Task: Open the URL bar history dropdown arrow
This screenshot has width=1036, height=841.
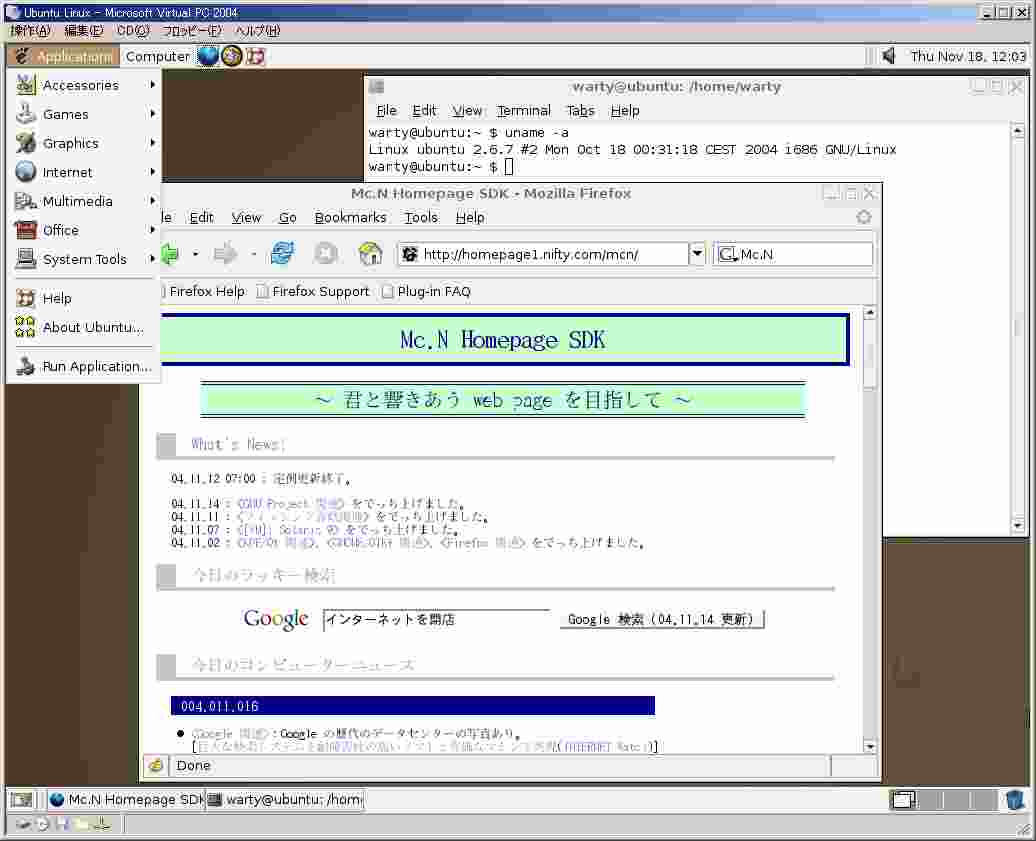Action: tap(697, 254)
